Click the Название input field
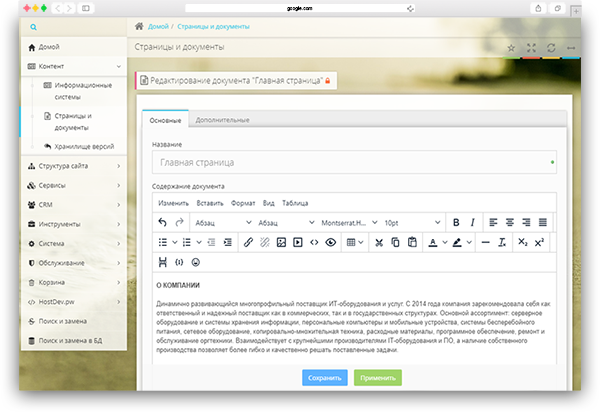The height and width of the screenshot is (413, 600). pos(354,162)
